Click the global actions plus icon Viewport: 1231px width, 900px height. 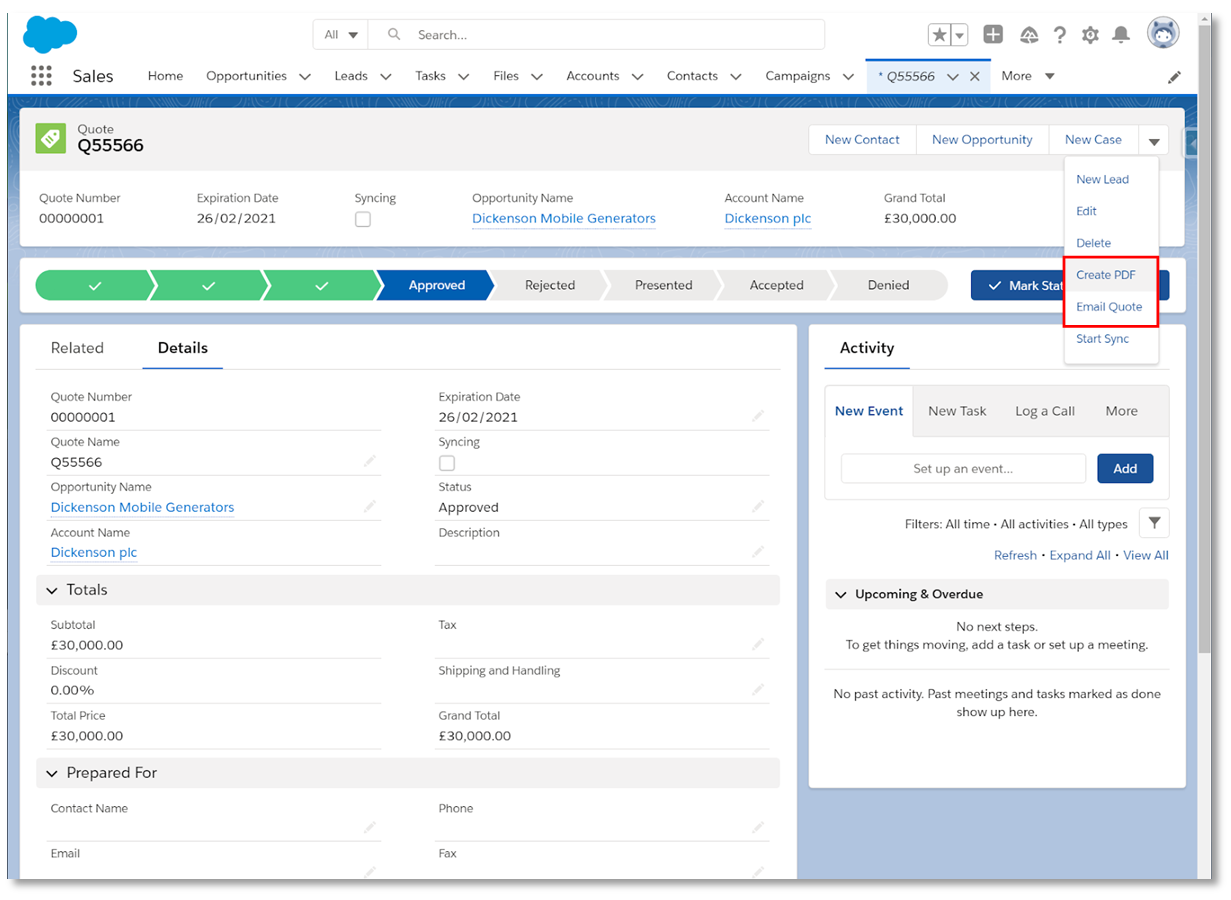[993, 35]
